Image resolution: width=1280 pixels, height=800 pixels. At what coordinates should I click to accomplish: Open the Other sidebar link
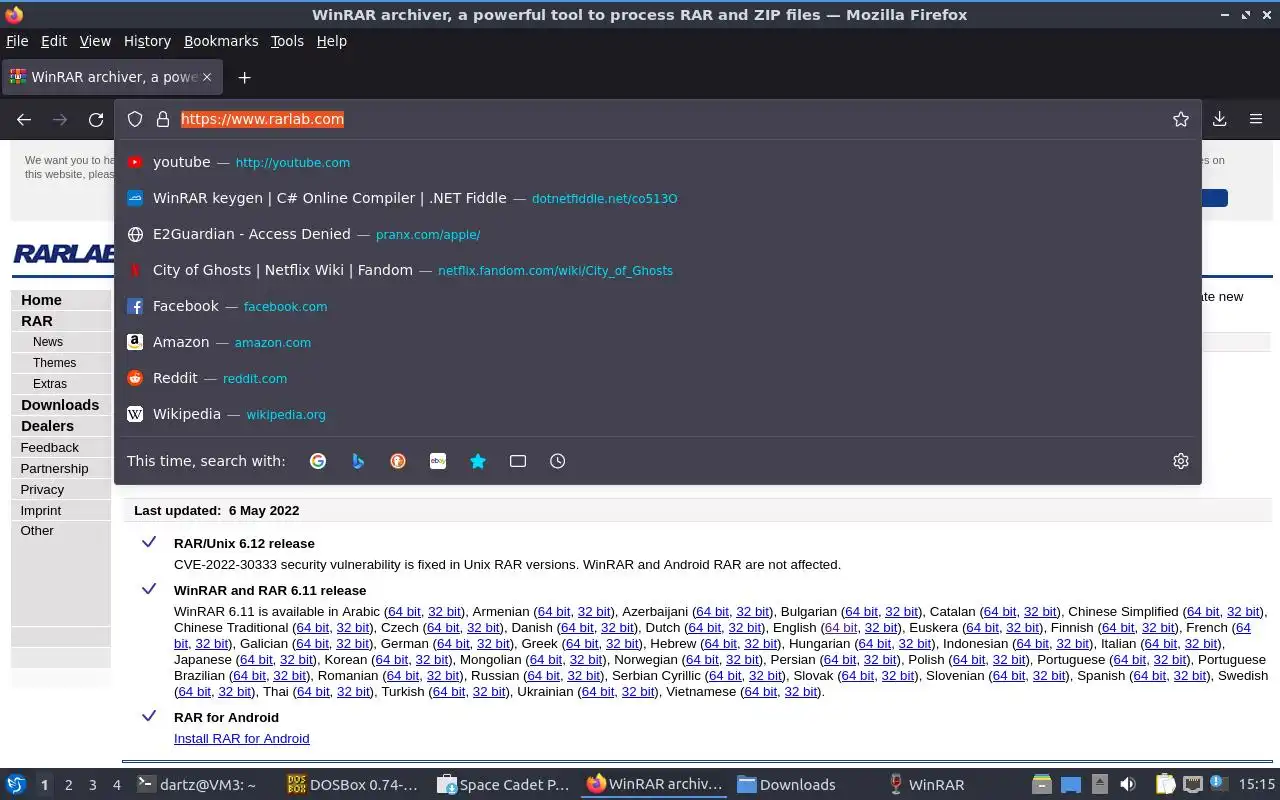(x=37, y=531)
